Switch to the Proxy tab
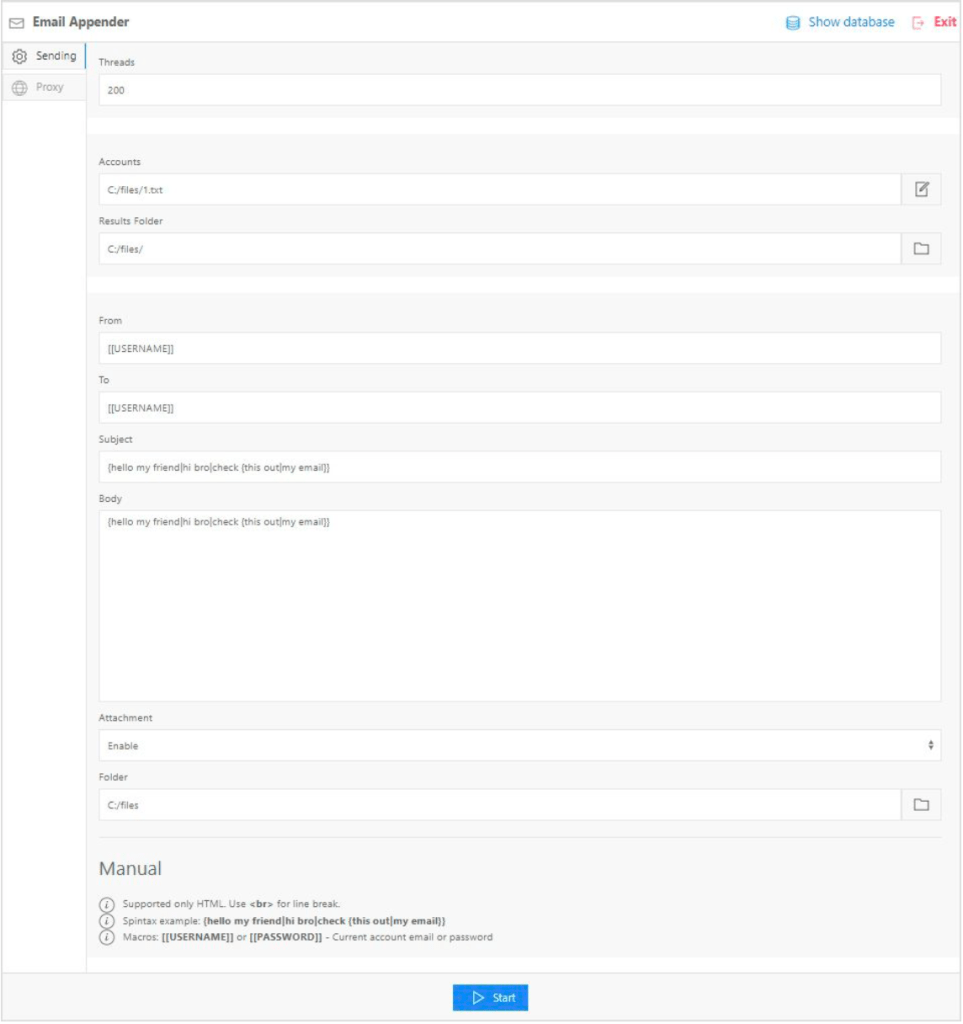This screenshot has width=963, height=1024. point(45,87)
